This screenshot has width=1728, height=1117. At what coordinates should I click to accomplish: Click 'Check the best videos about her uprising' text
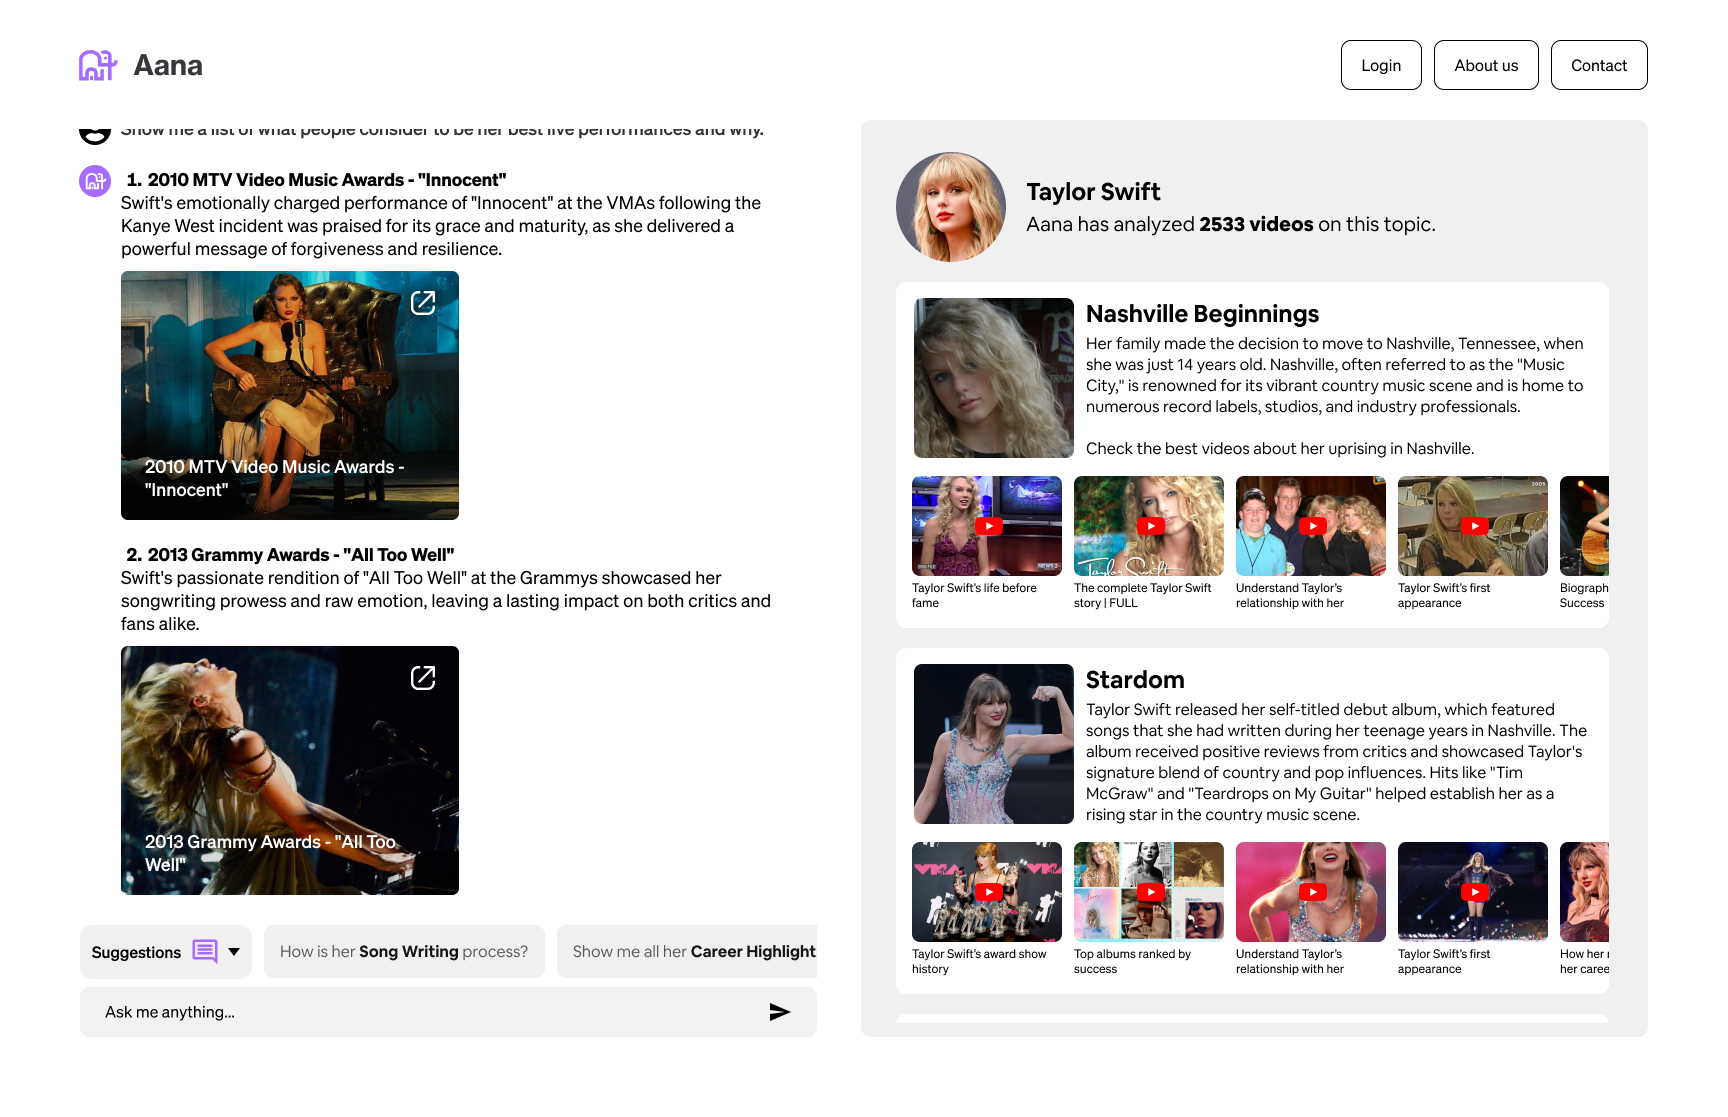pyautogui.click(x=1280, y=448)
